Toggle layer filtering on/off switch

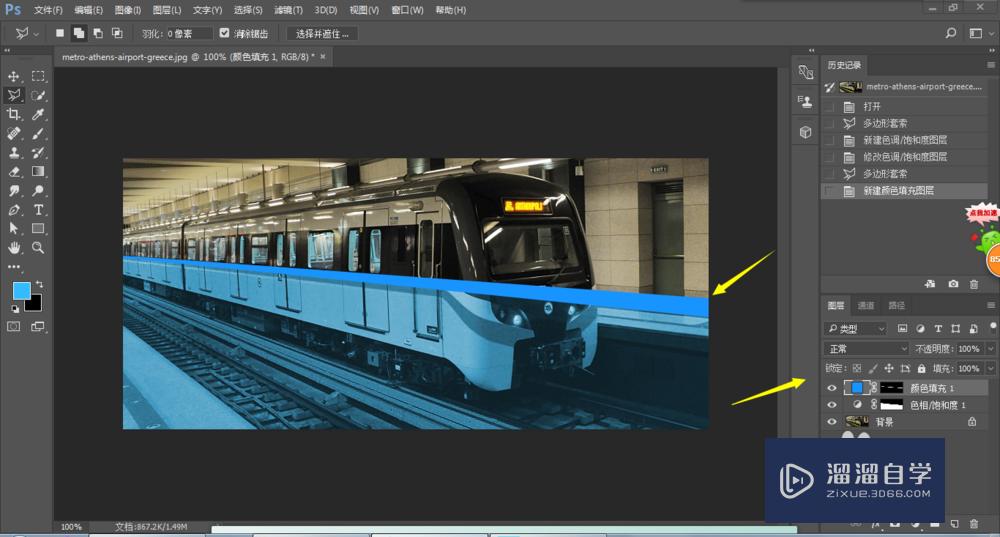[x=993, y=327]
